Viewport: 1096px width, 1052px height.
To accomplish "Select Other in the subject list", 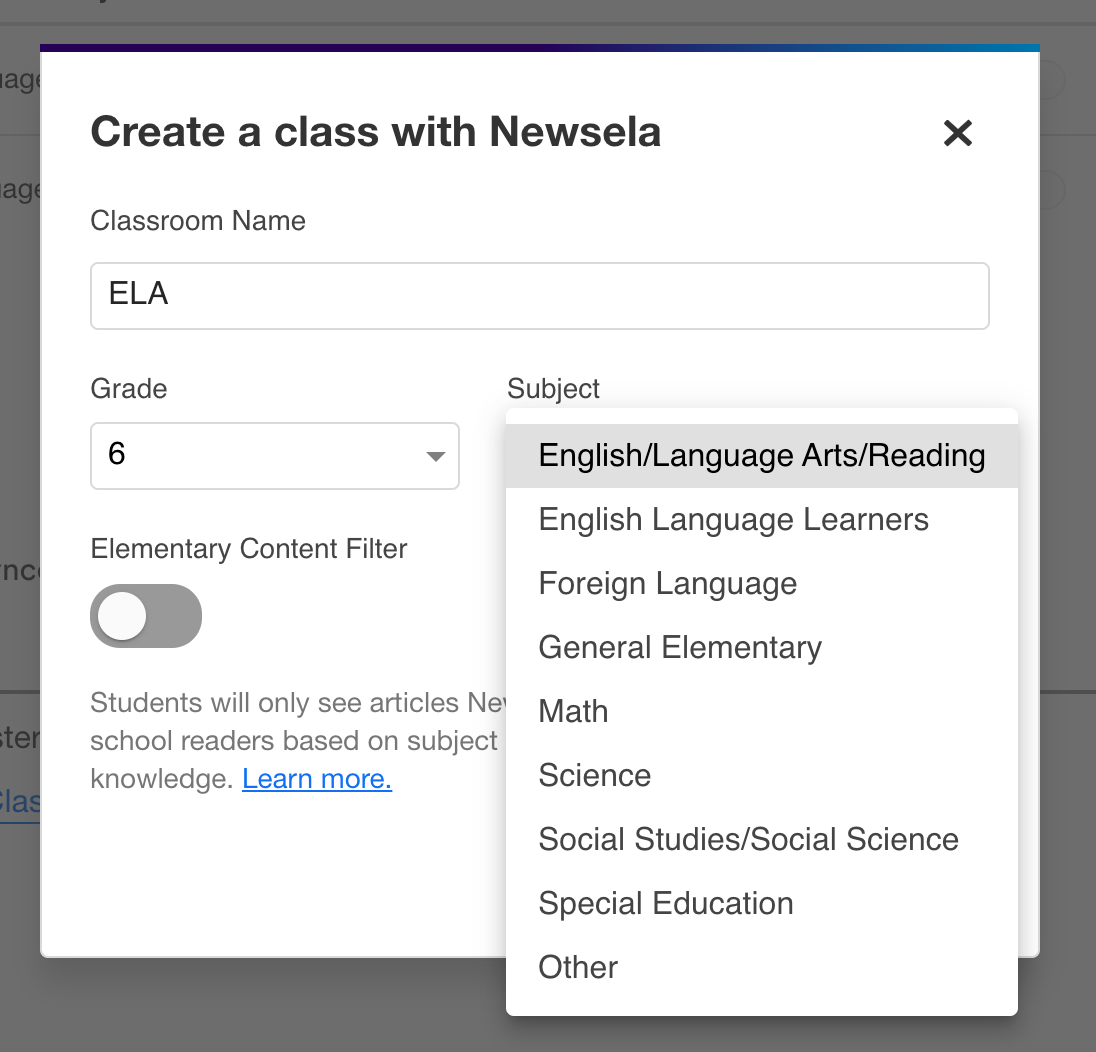I will click(x=578, y=968).
